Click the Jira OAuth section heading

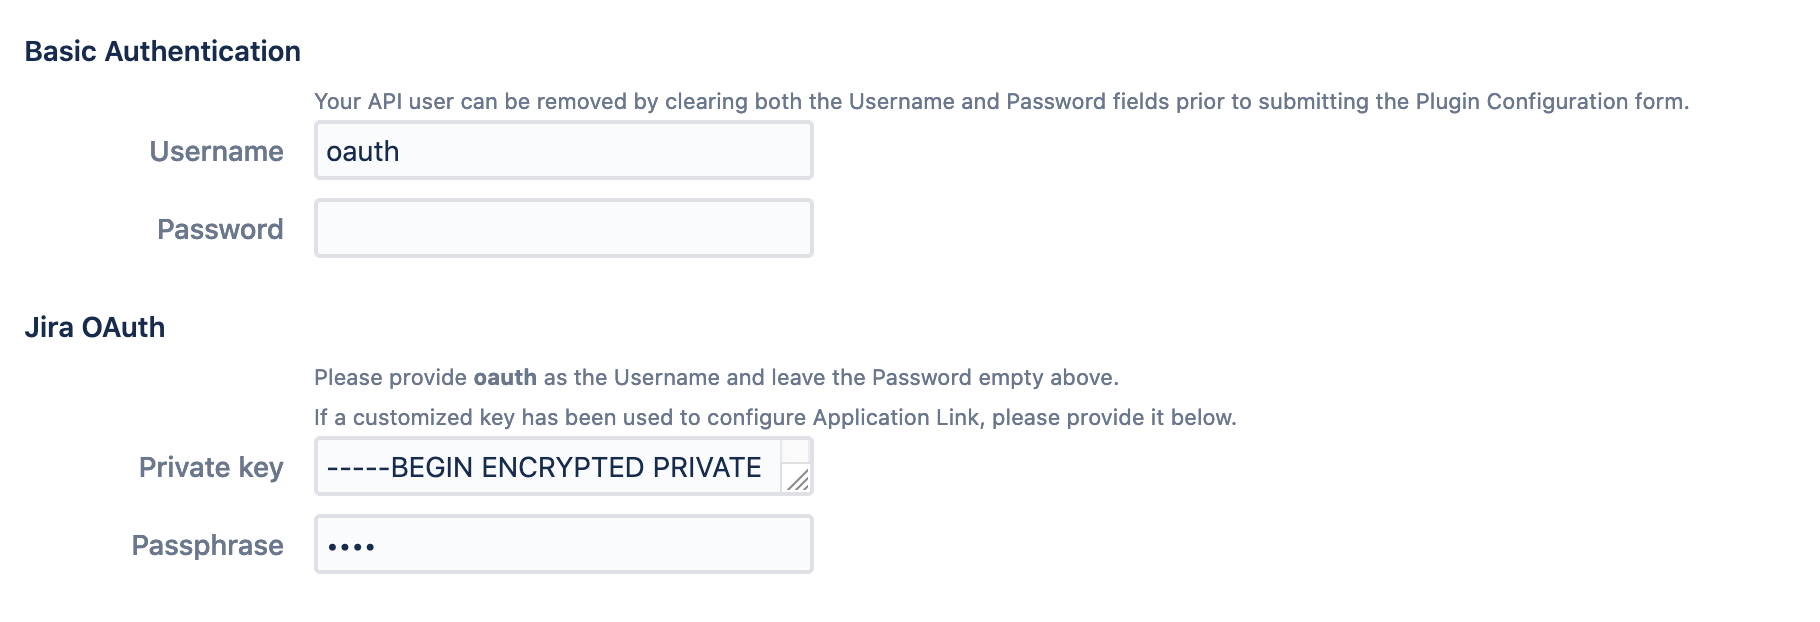point(94,328)
